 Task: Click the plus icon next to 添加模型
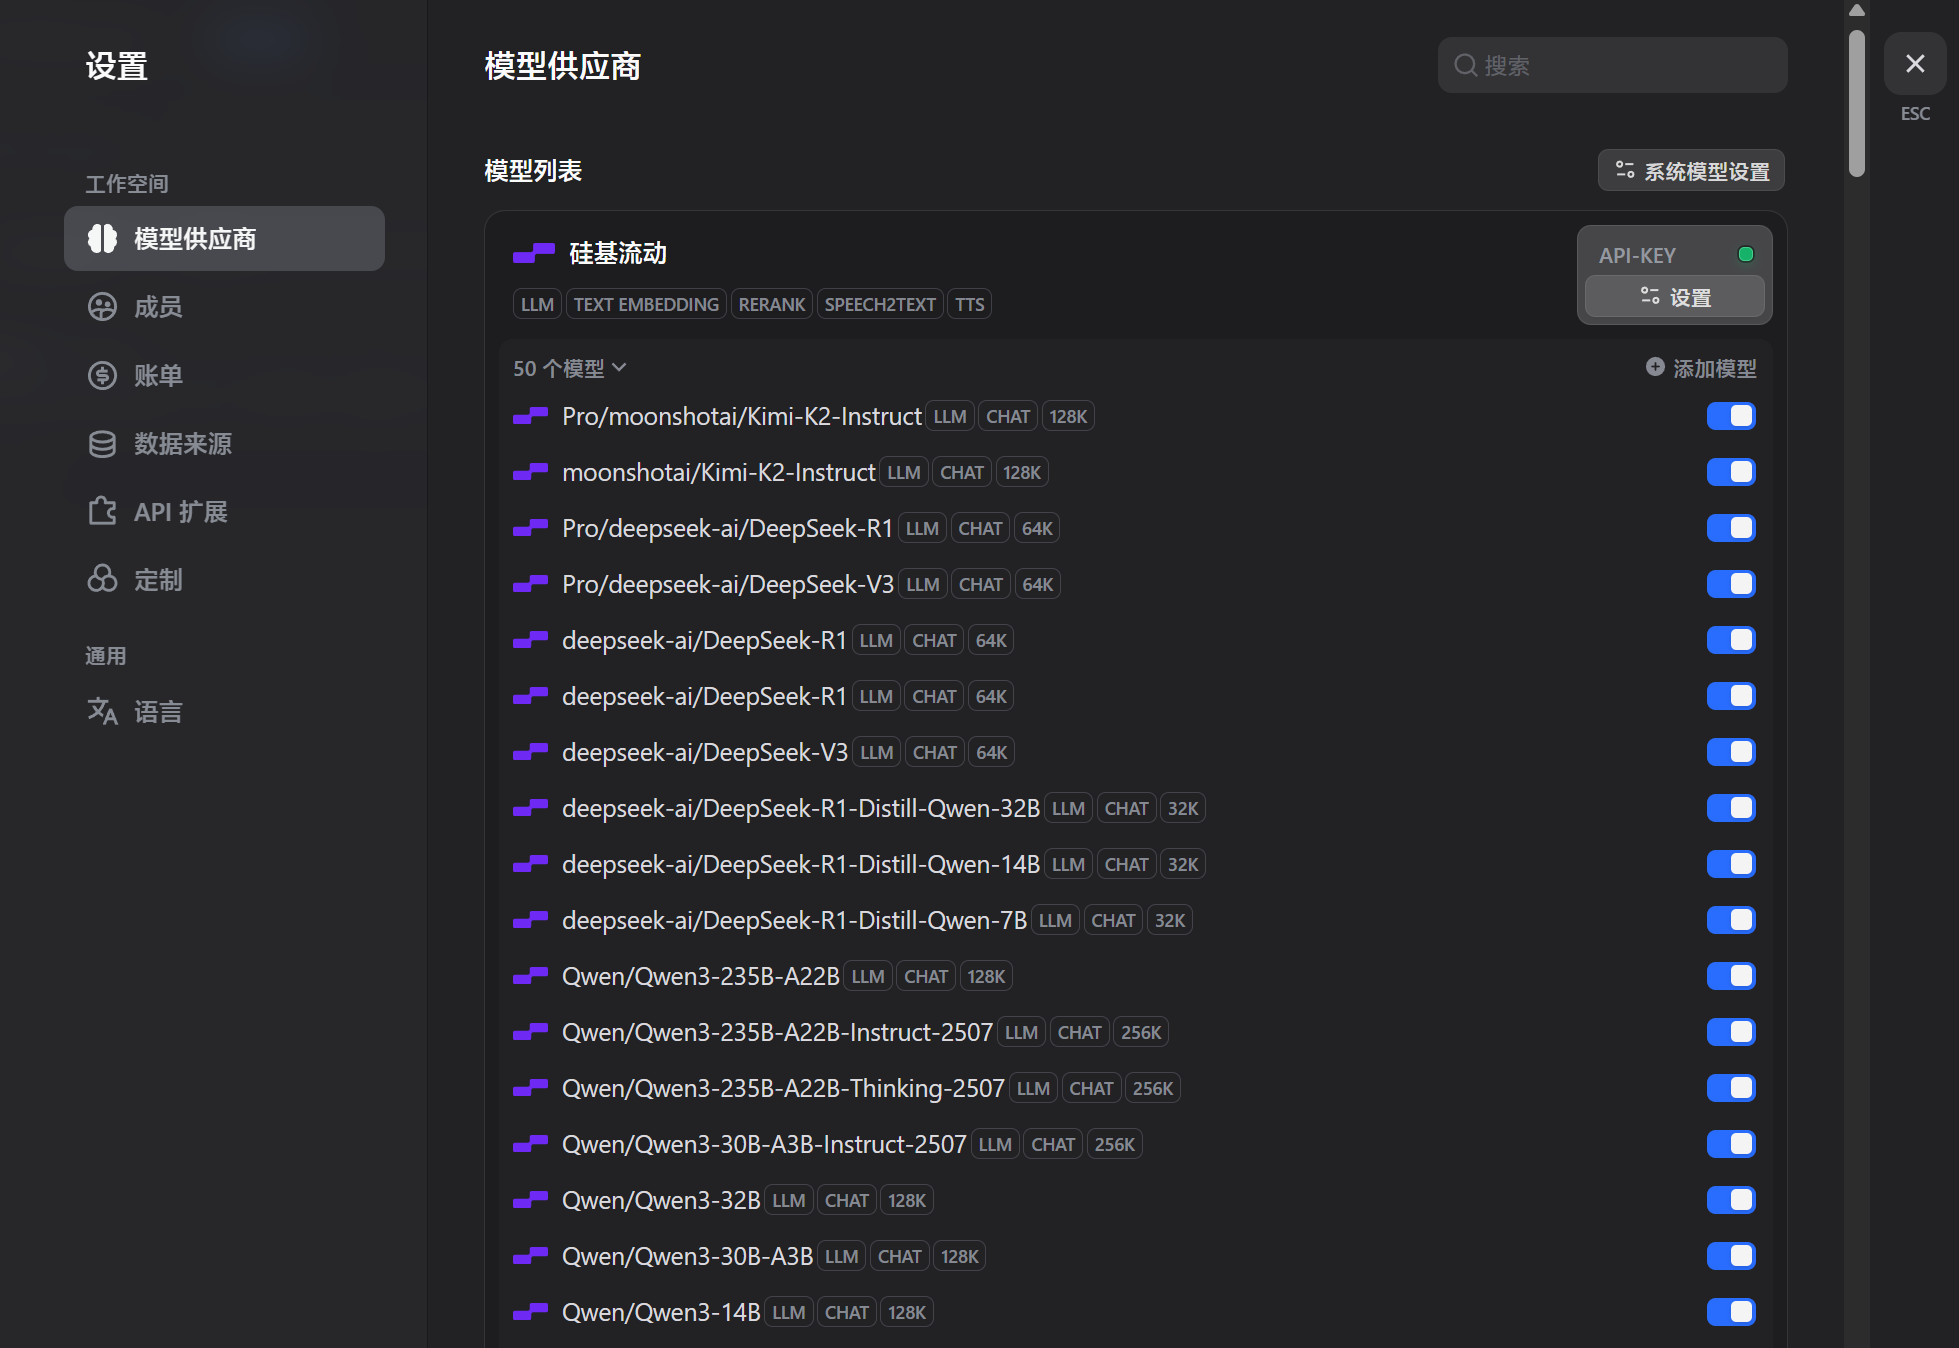1655,367
